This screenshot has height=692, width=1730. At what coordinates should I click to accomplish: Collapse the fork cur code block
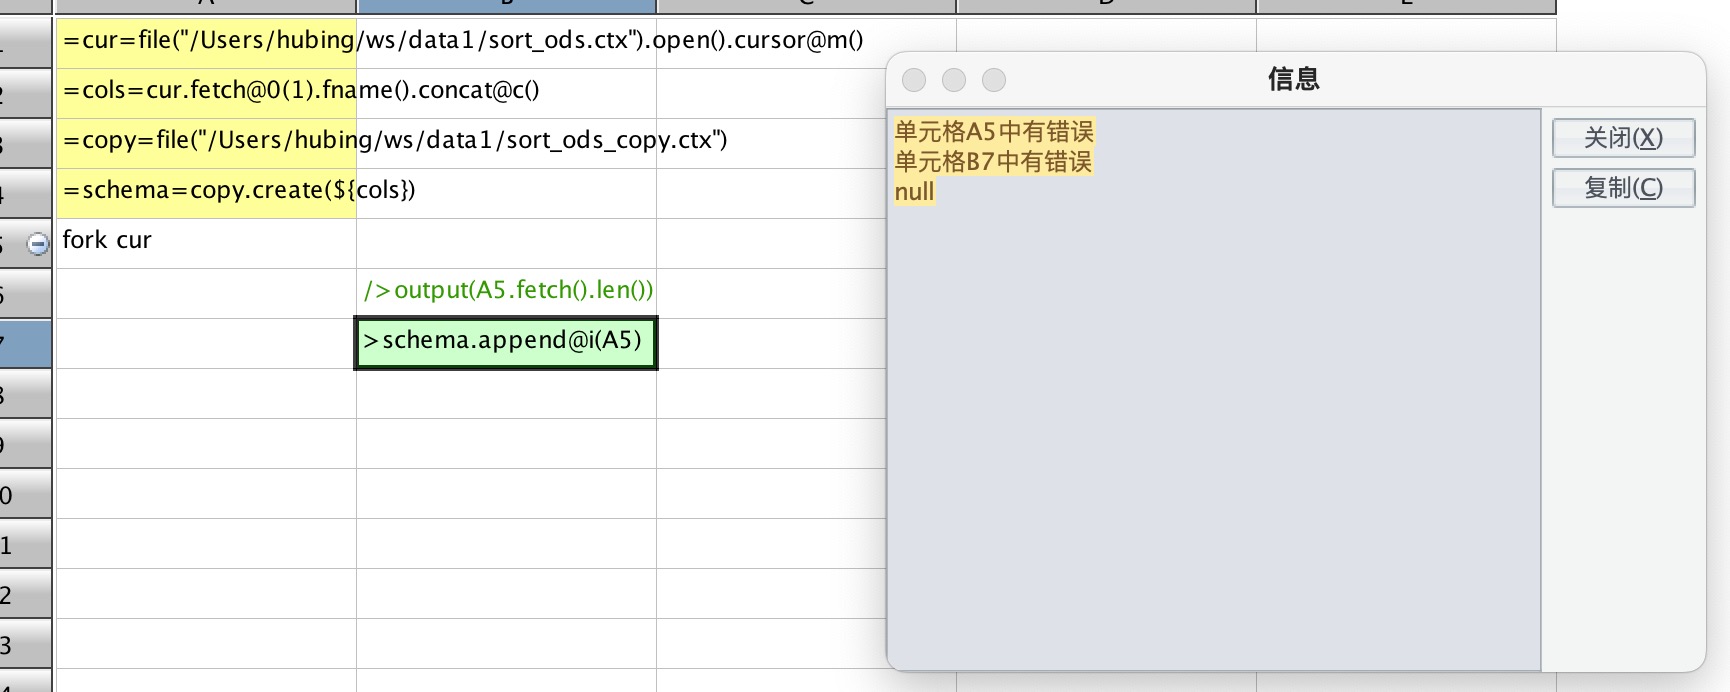pyautogui.click(x=37, y=244)
